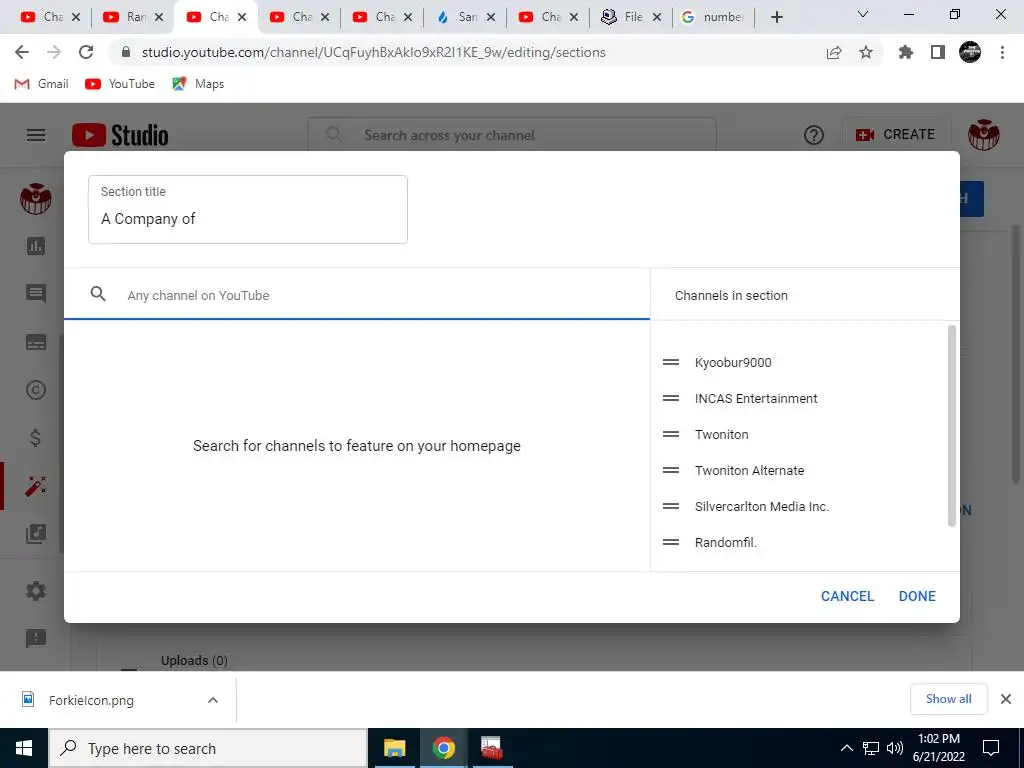Image resolution: width=1024 pixels, height=768 pixels.
Task: Open the Chrome three-dot menu
Action: (x=1002, y=52)
